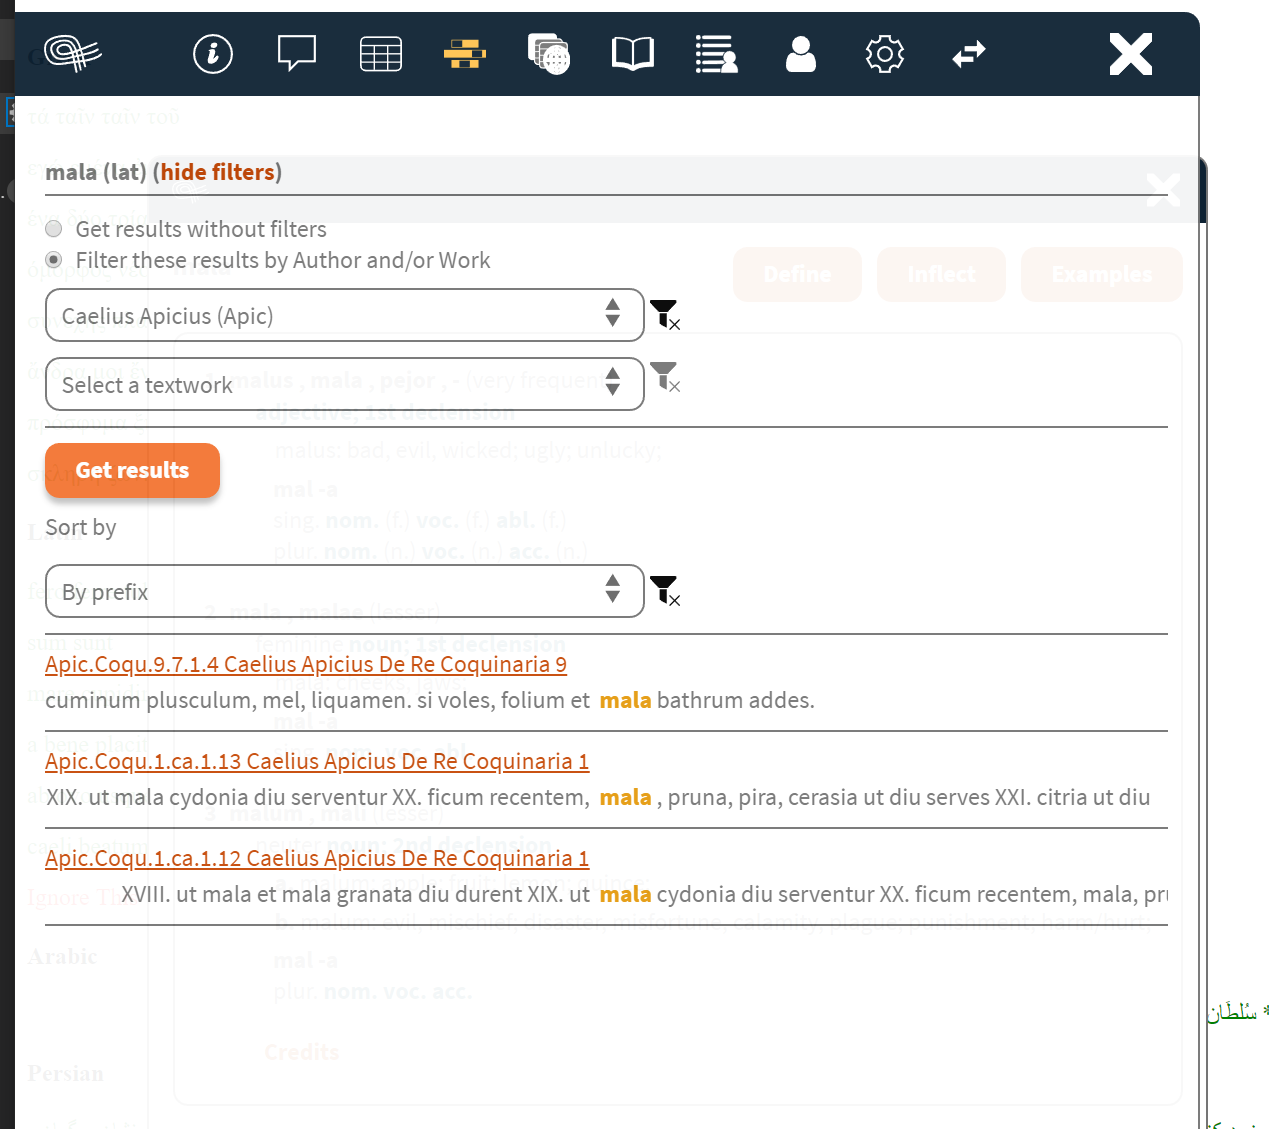Select Get results without filters option

54,228
